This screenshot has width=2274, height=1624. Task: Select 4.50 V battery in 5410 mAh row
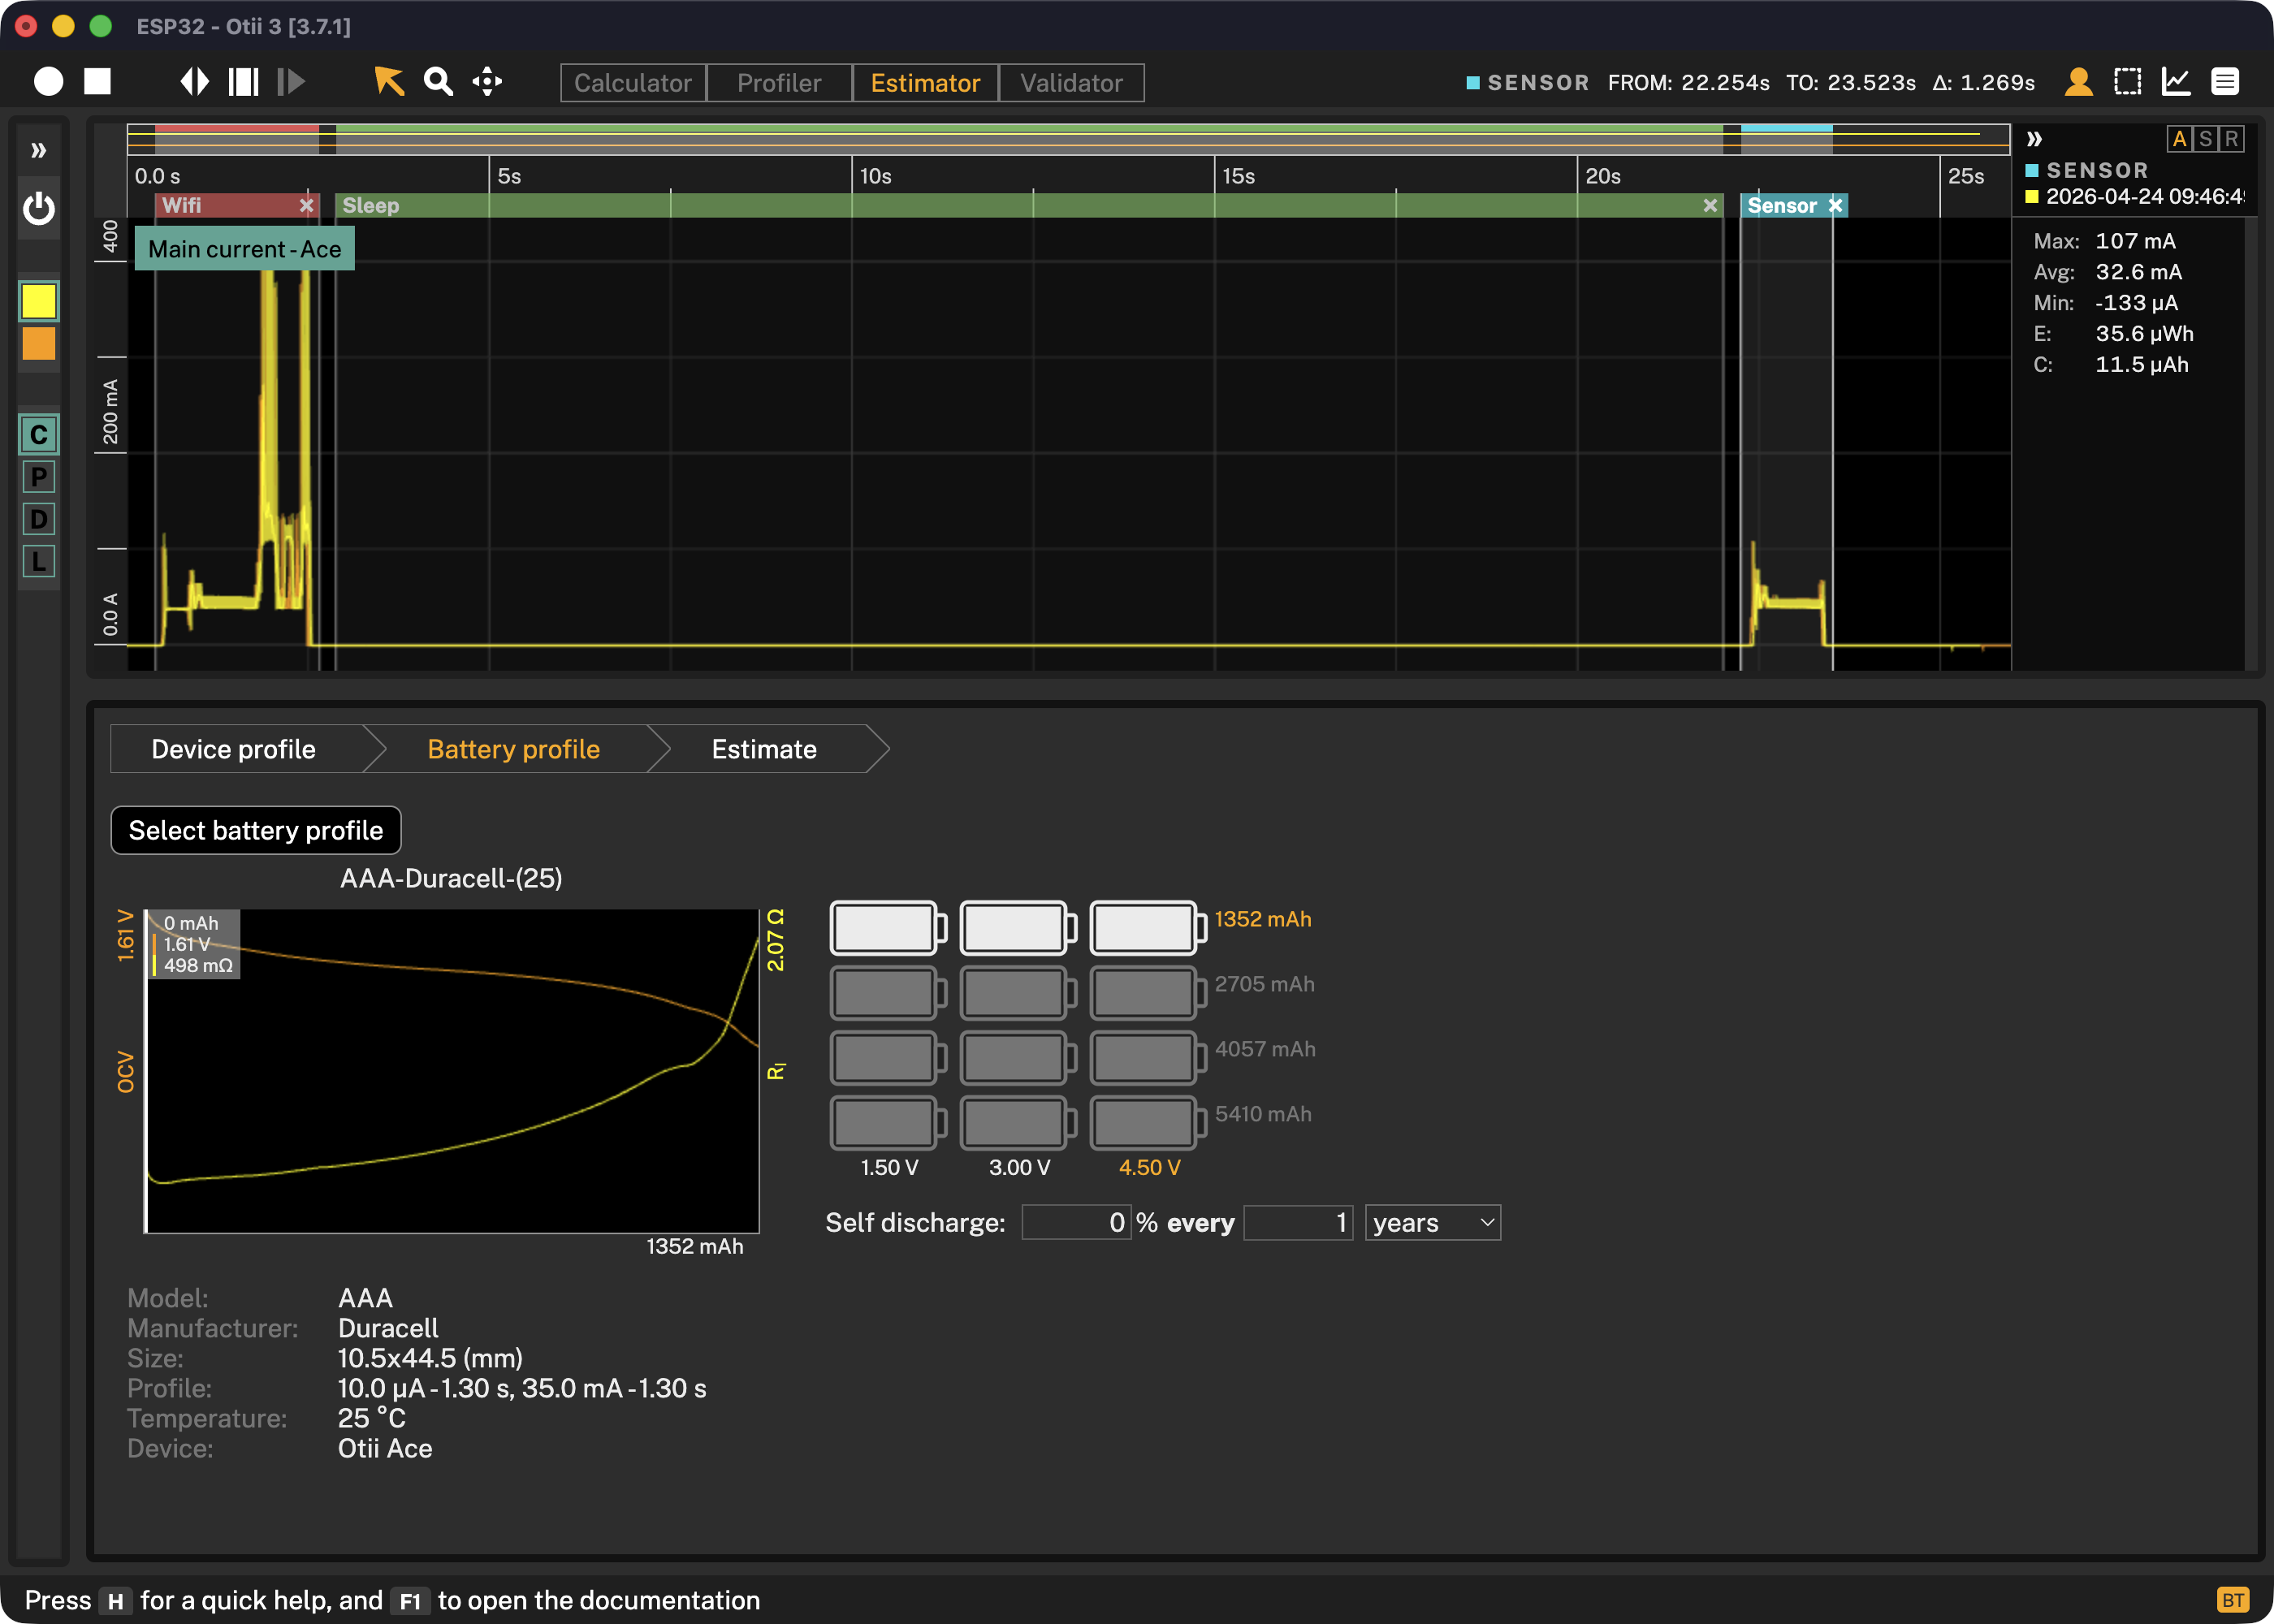pos(1148,1122)
